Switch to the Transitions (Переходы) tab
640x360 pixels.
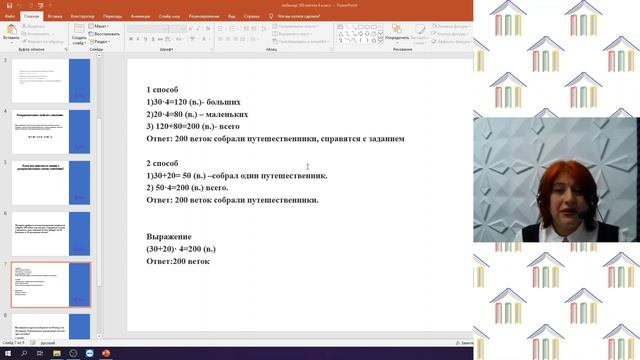coord(112,16)
